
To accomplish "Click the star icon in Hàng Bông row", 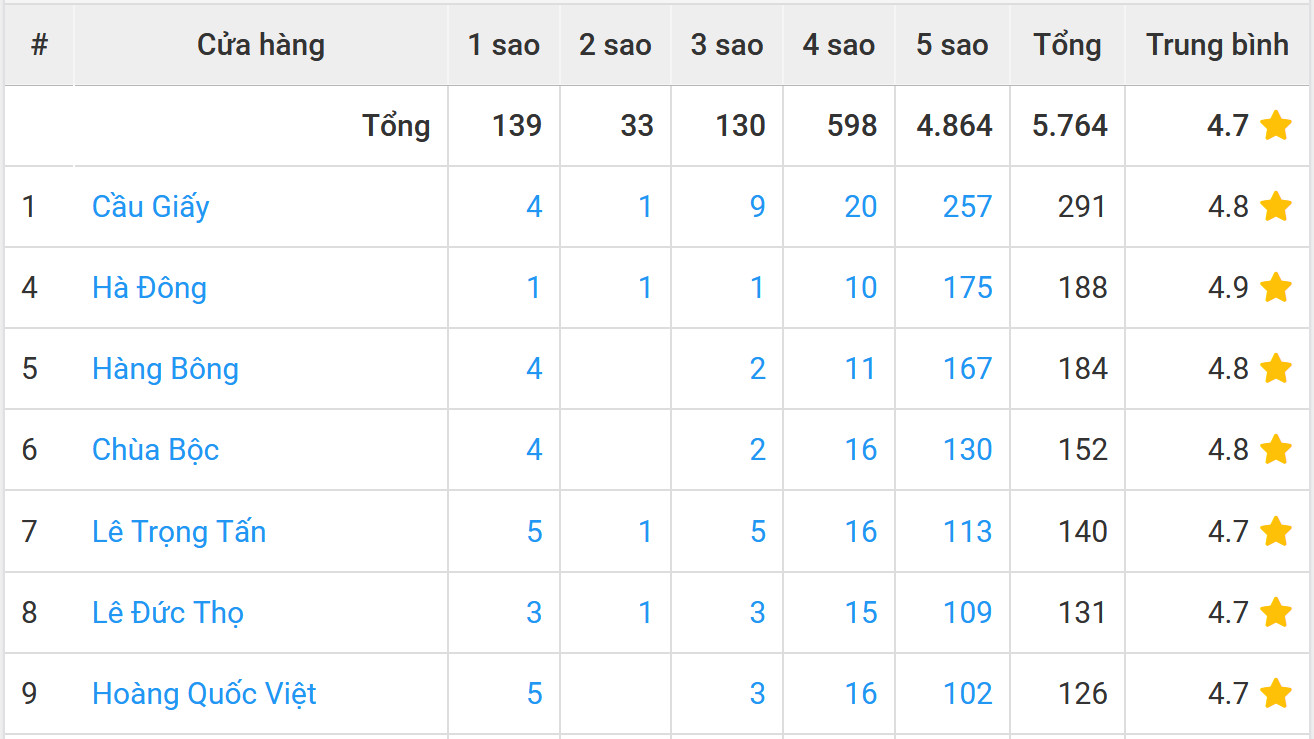I will click(x=1275, y=369).
